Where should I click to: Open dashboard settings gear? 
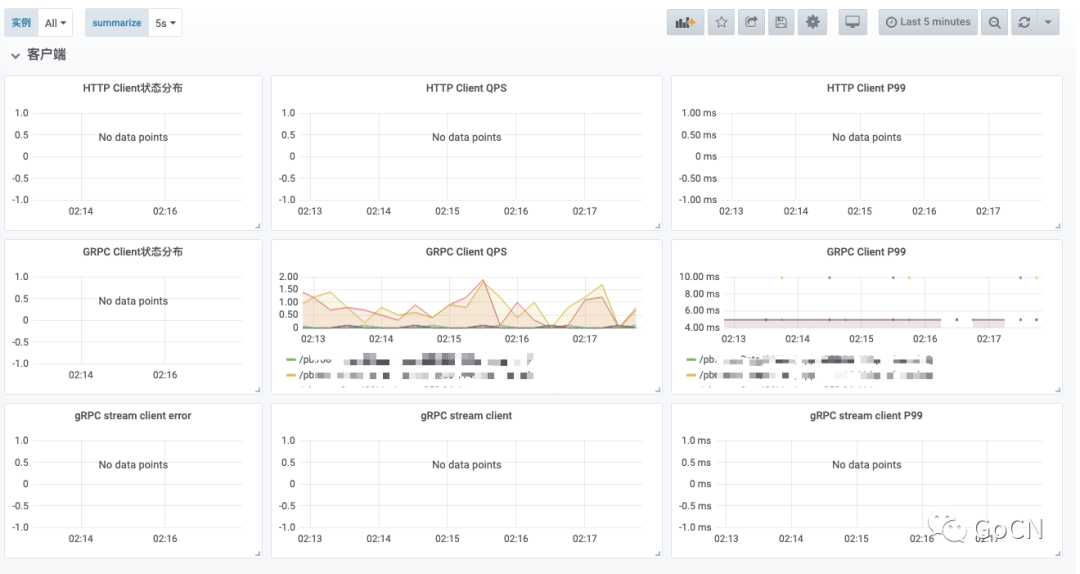tap(813, 22)
